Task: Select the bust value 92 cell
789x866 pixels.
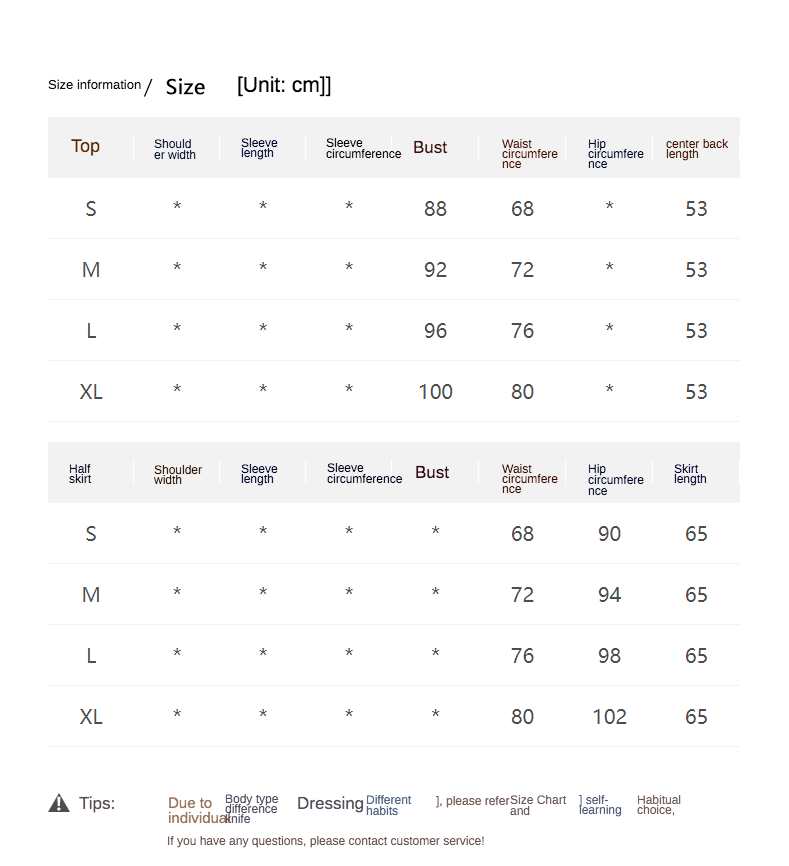Action: [x=435, y=270]
